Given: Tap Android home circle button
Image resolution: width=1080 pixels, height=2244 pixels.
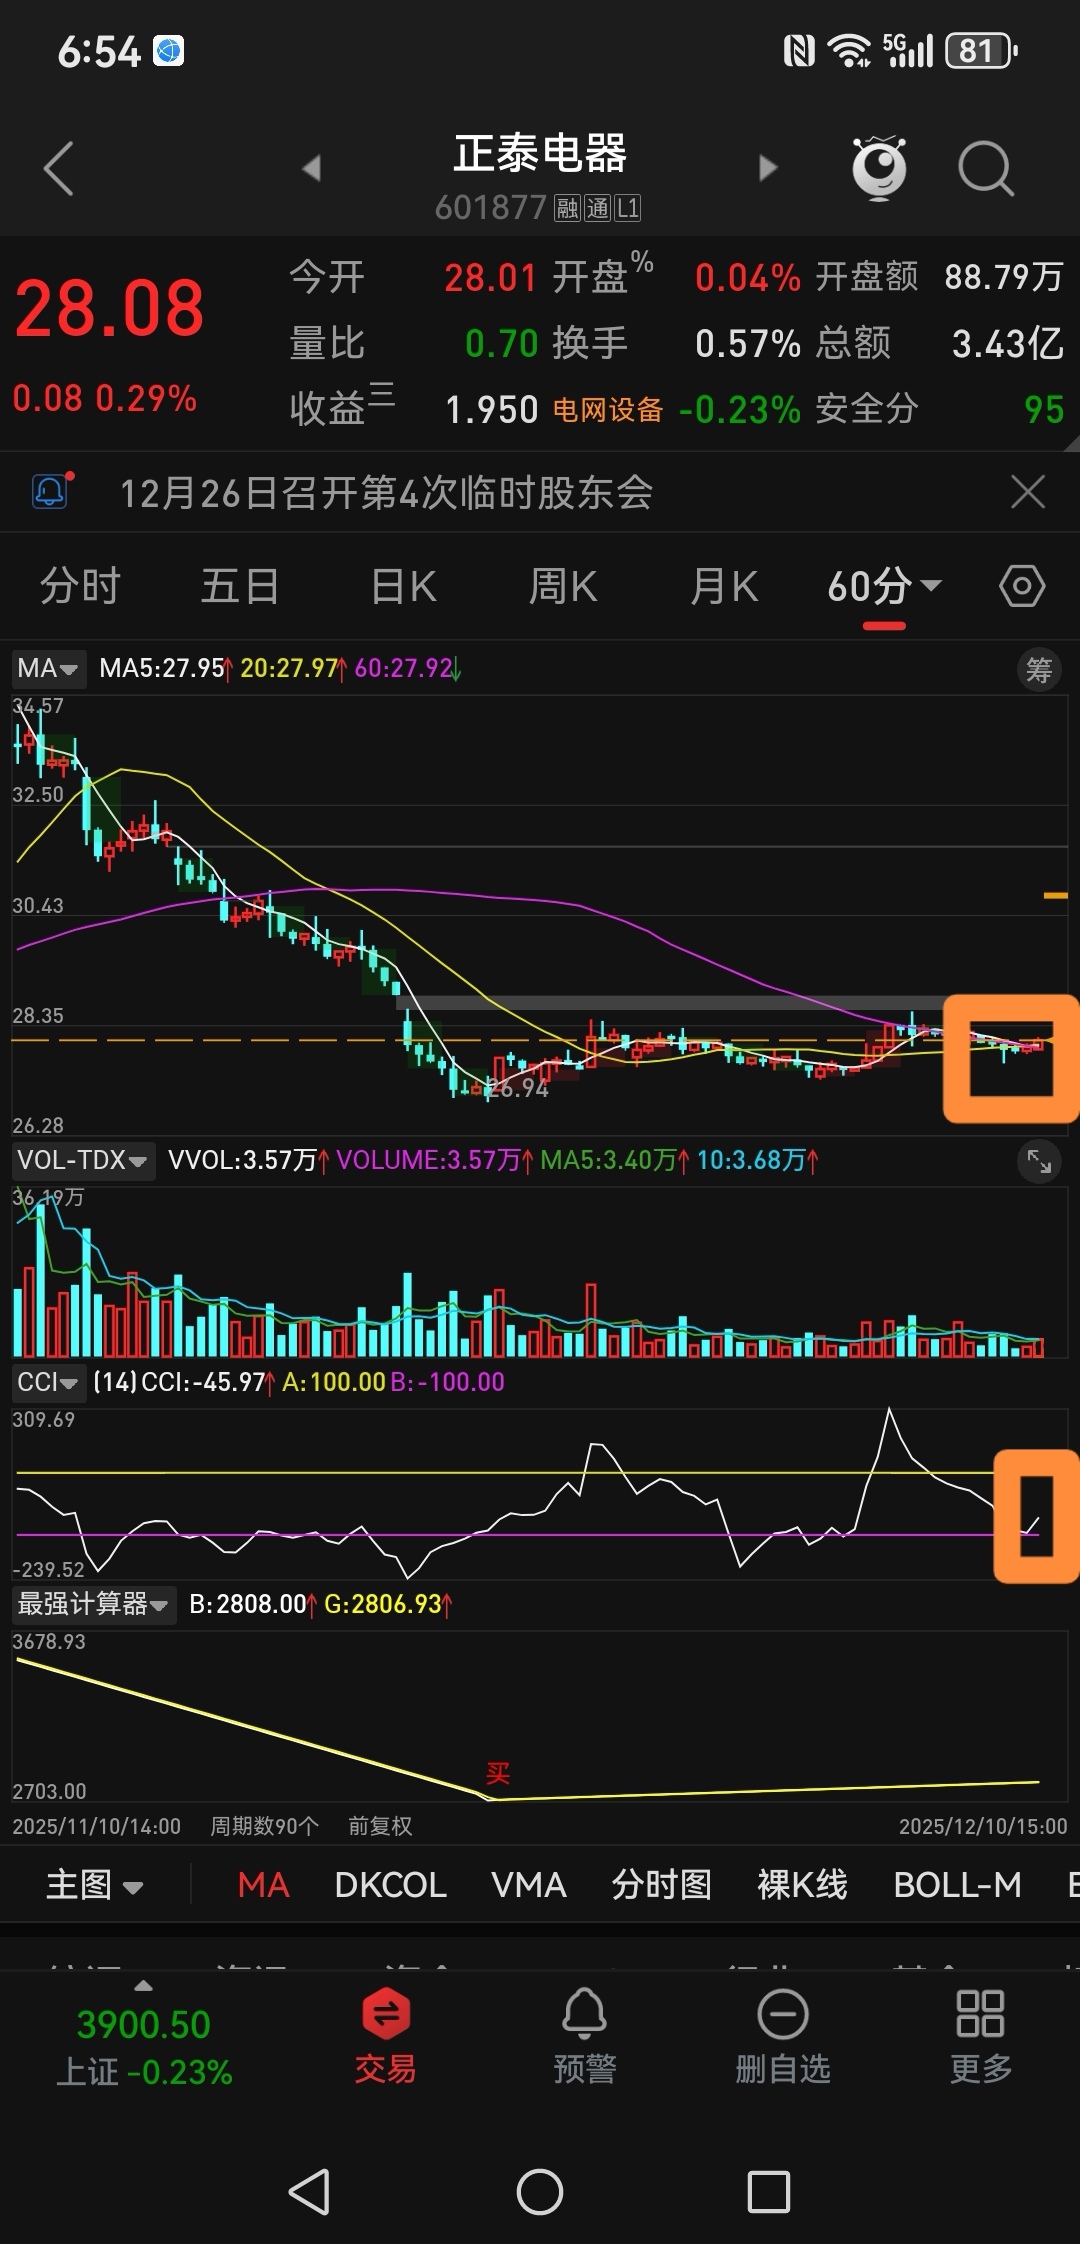Looking at the screenshot, I should 540,2192.
